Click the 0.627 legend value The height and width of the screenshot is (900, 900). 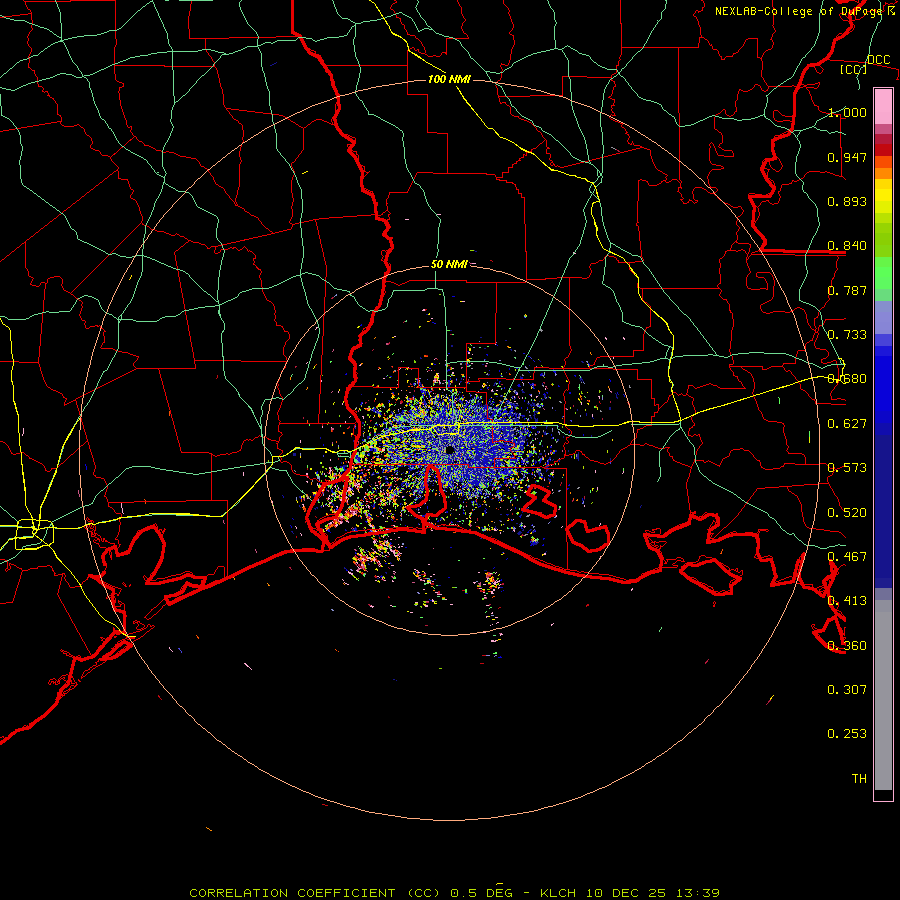click(847, 424)
